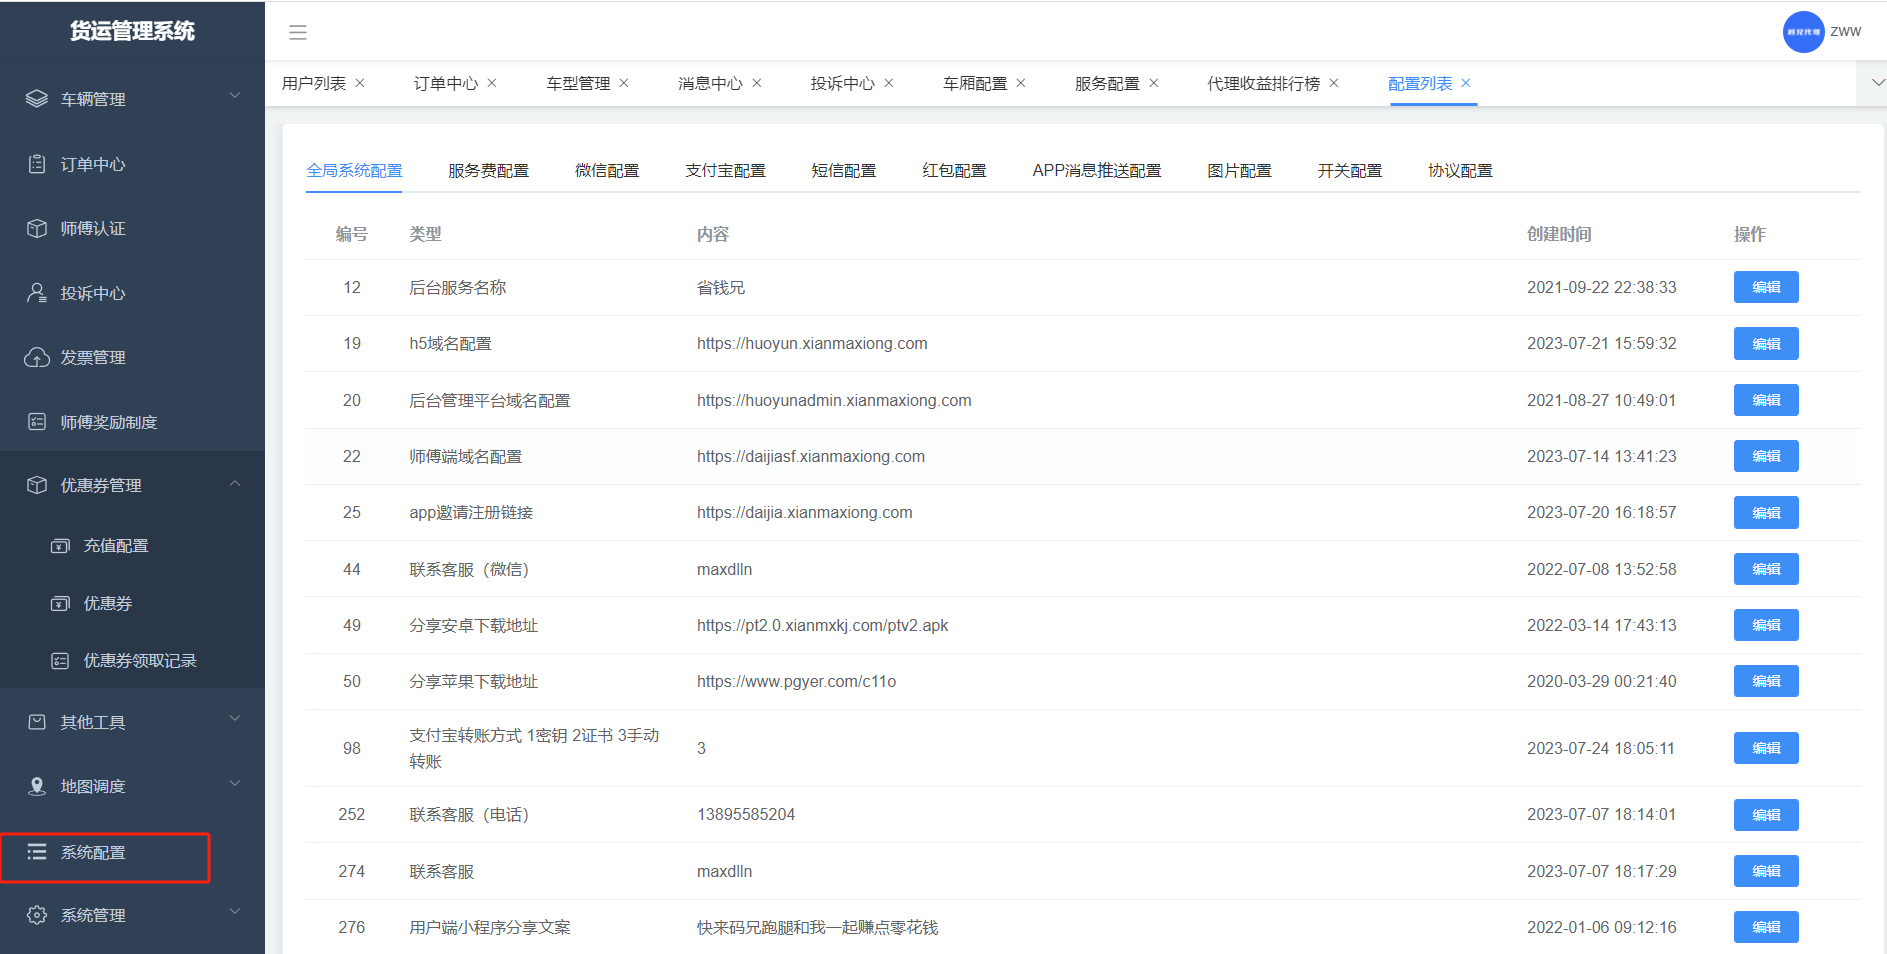The width and height of the screenshot is (1887, 954).
Task: Open the 订单中心 page tab
Action: 446,84
